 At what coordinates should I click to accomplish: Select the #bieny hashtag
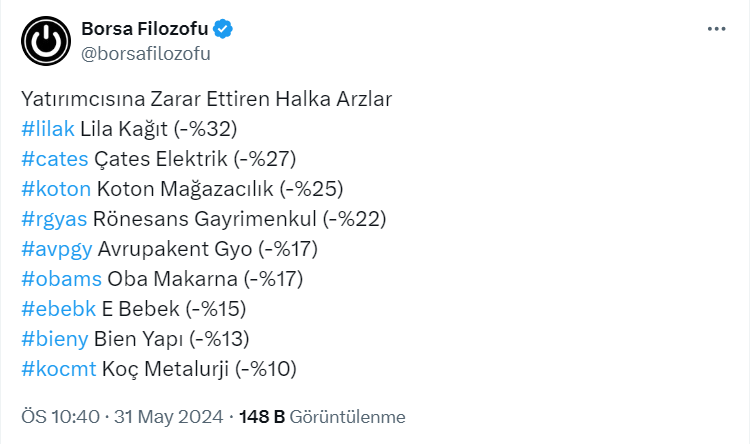[54, 339]
